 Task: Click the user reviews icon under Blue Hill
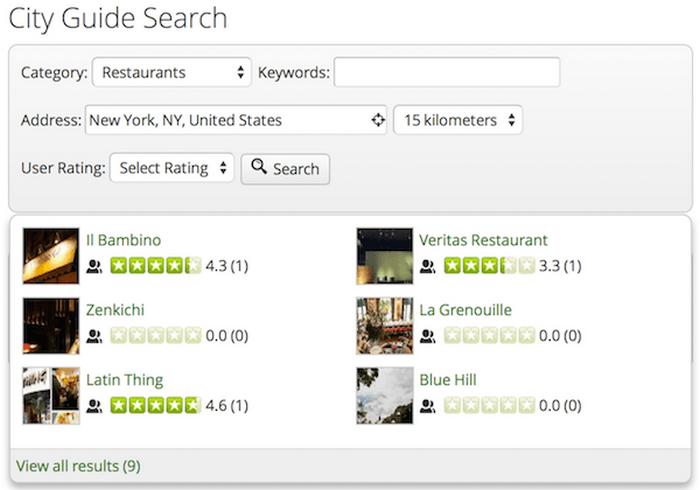[x=427, y=406]
